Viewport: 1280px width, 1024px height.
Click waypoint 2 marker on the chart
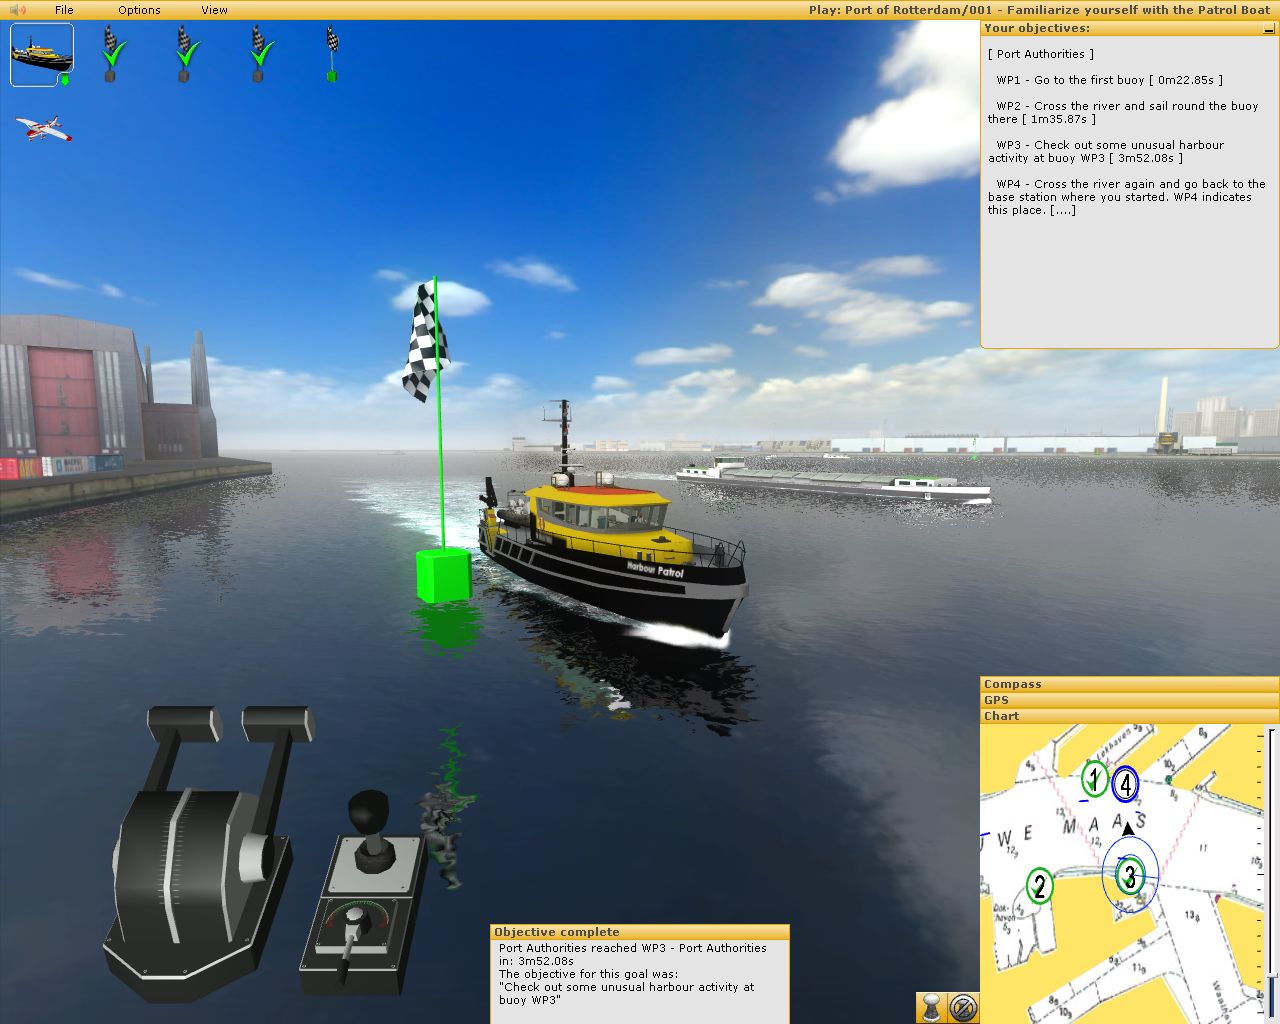tap(1040, 886)
